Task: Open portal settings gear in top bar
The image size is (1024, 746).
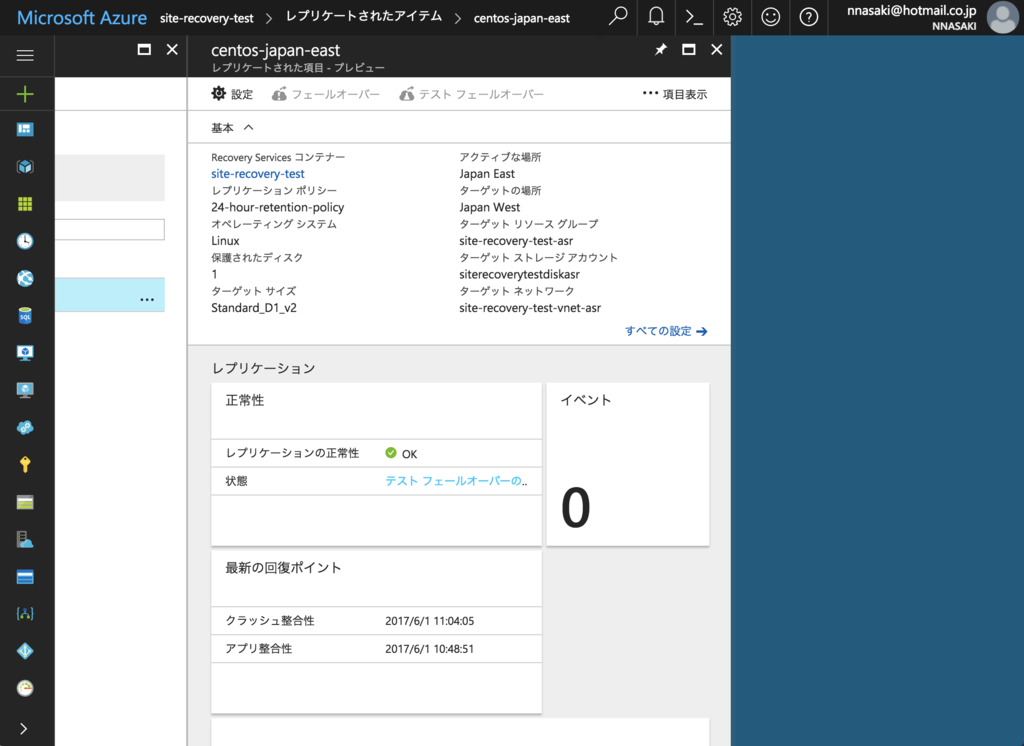Action: coord(732,16)
